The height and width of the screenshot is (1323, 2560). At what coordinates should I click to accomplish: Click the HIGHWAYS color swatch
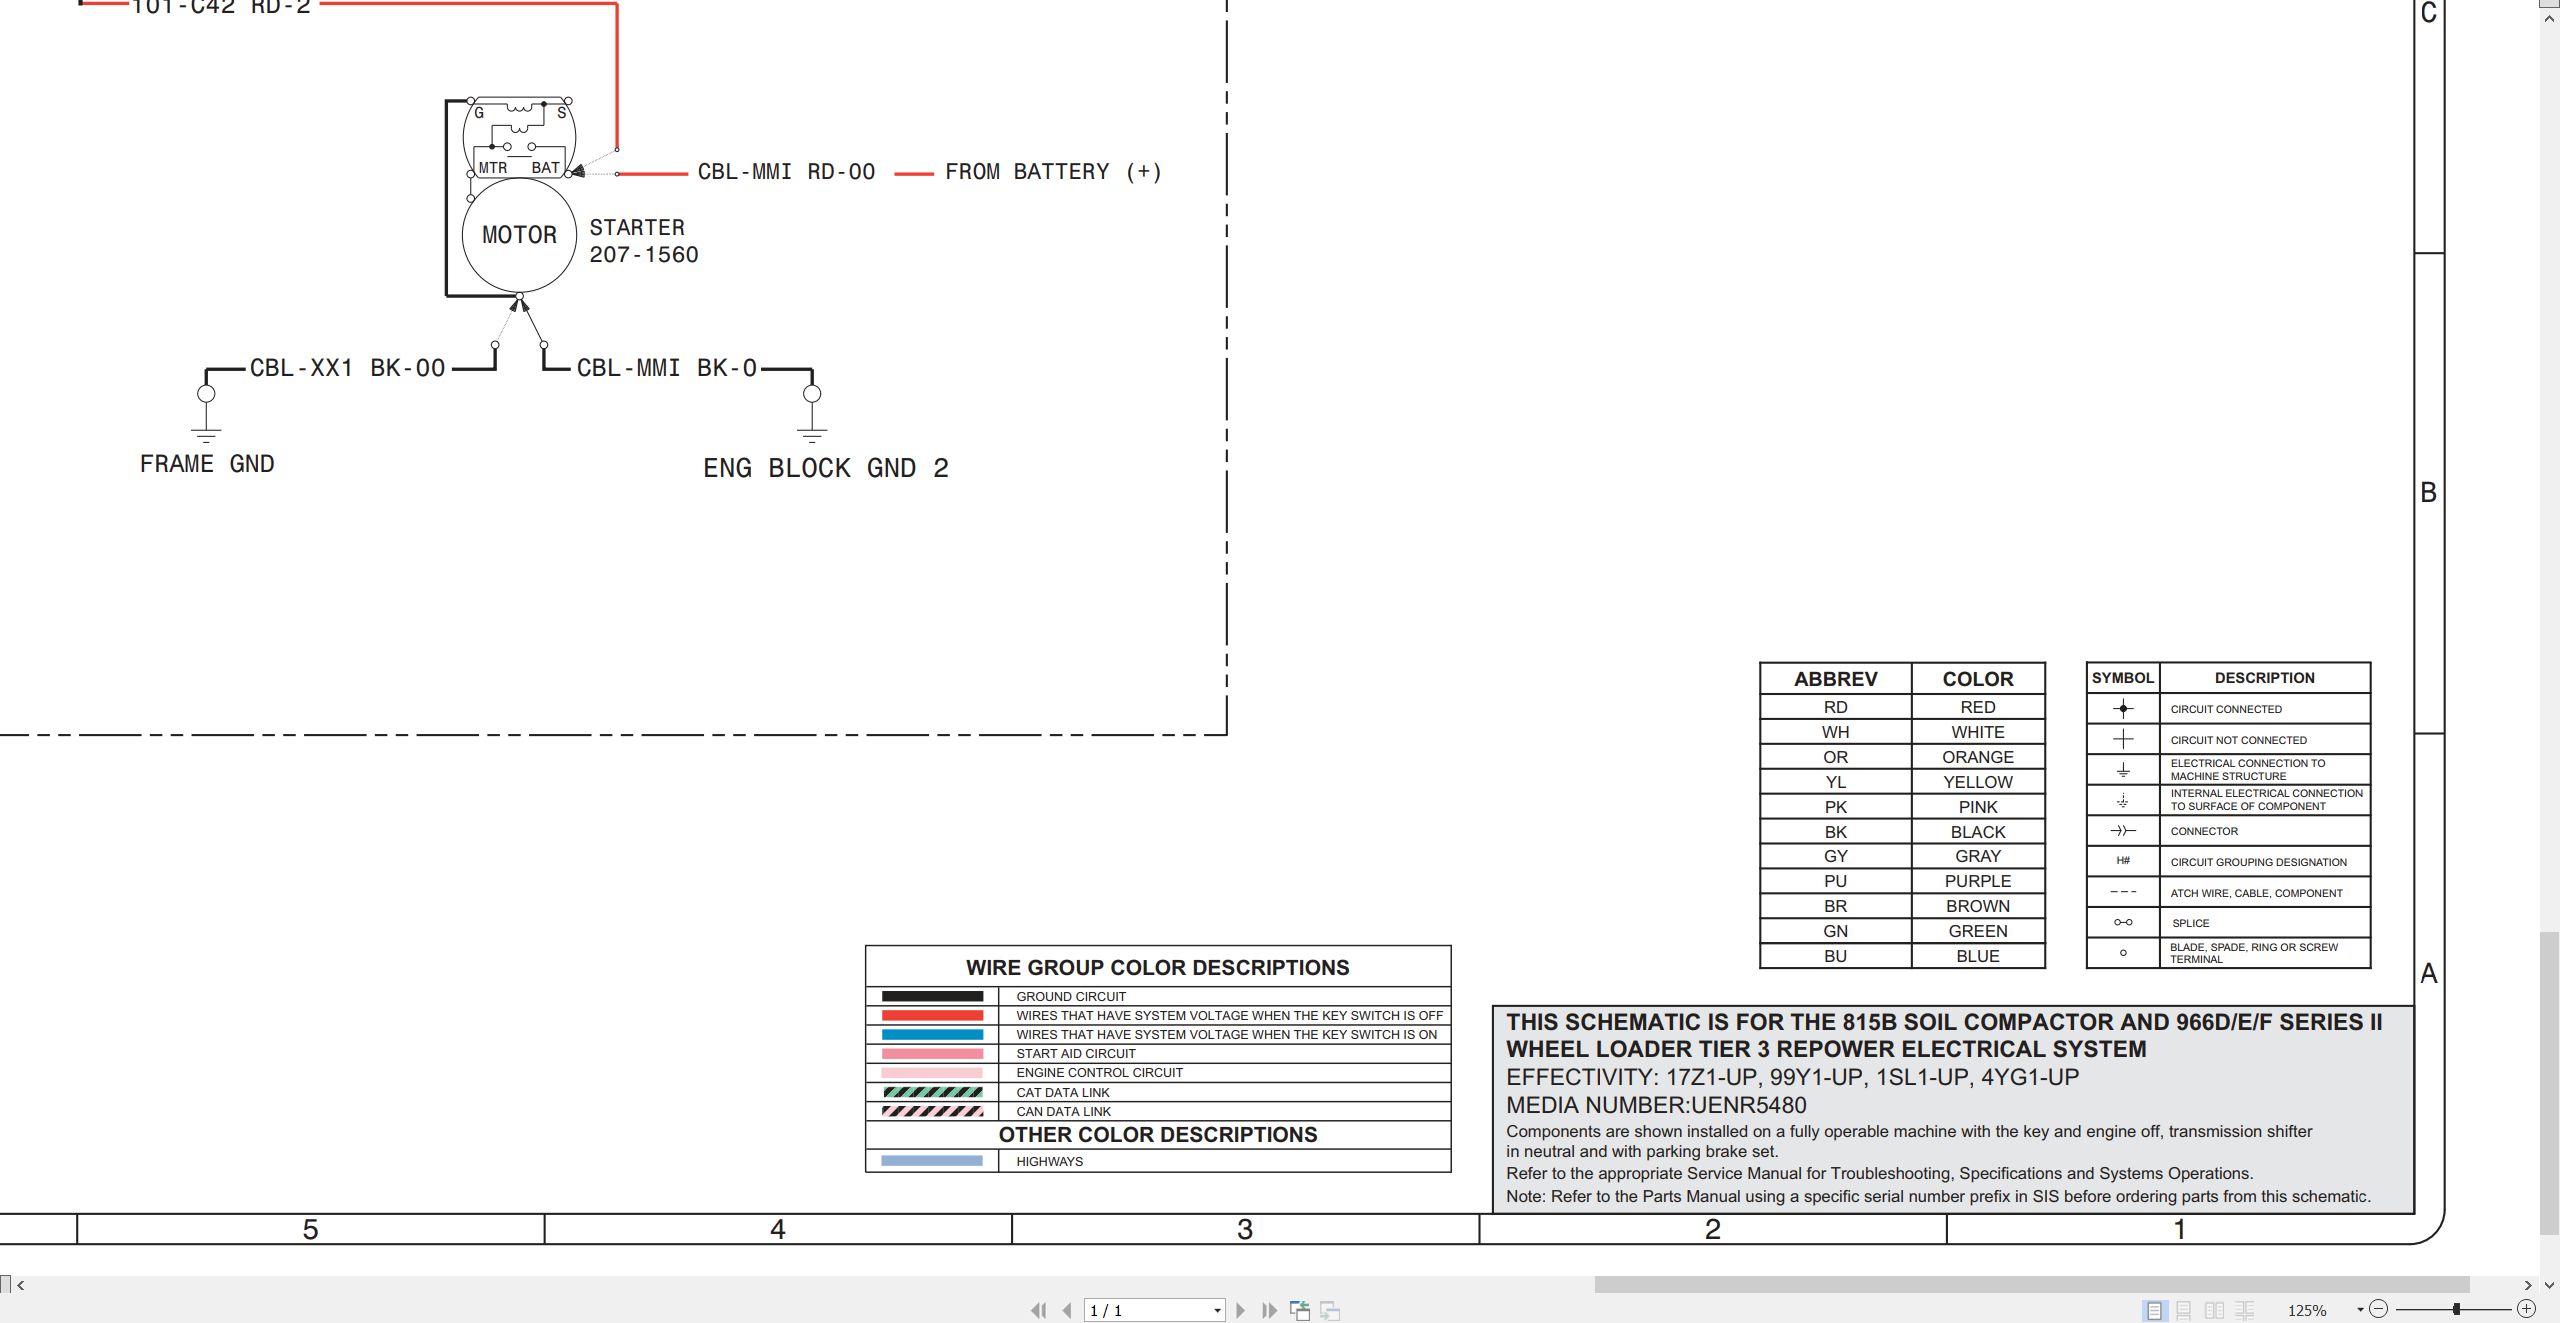pyautogui.click(x=932, y=1161)
